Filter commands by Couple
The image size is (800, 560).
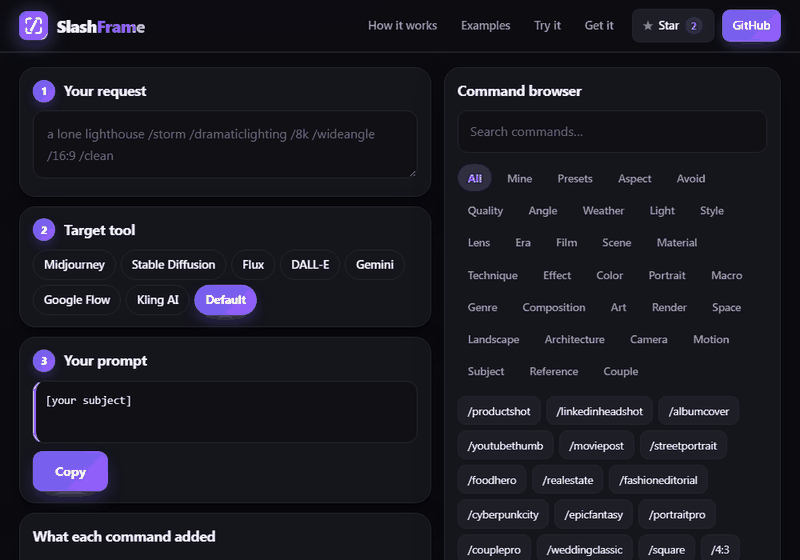[620, 372]
